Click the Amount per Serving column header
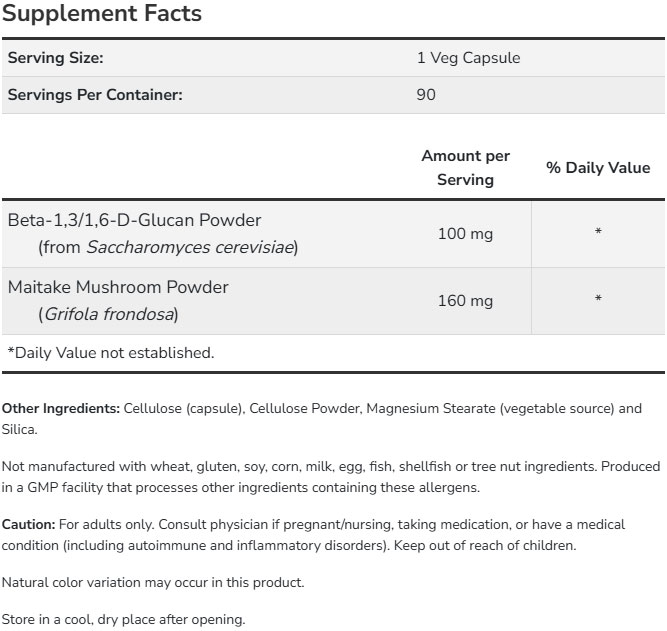This screenshot has width=667, height=631. 465,168
